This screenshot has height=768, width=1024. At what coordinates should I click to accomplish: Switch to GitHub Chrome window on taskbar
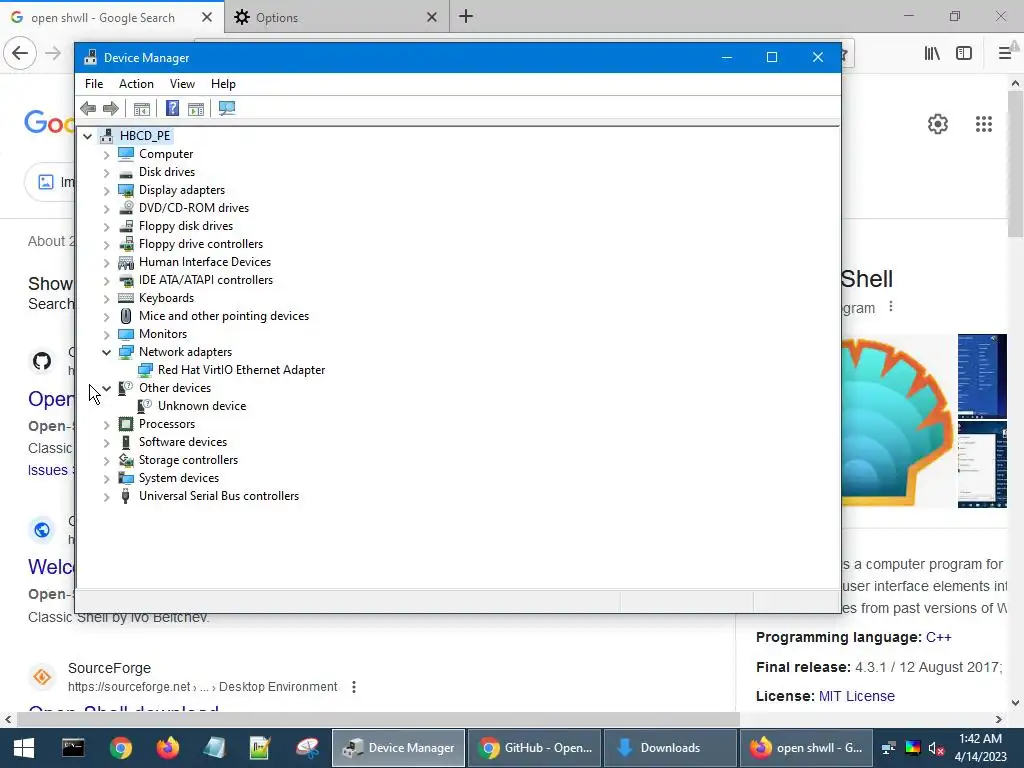point(535,748)
